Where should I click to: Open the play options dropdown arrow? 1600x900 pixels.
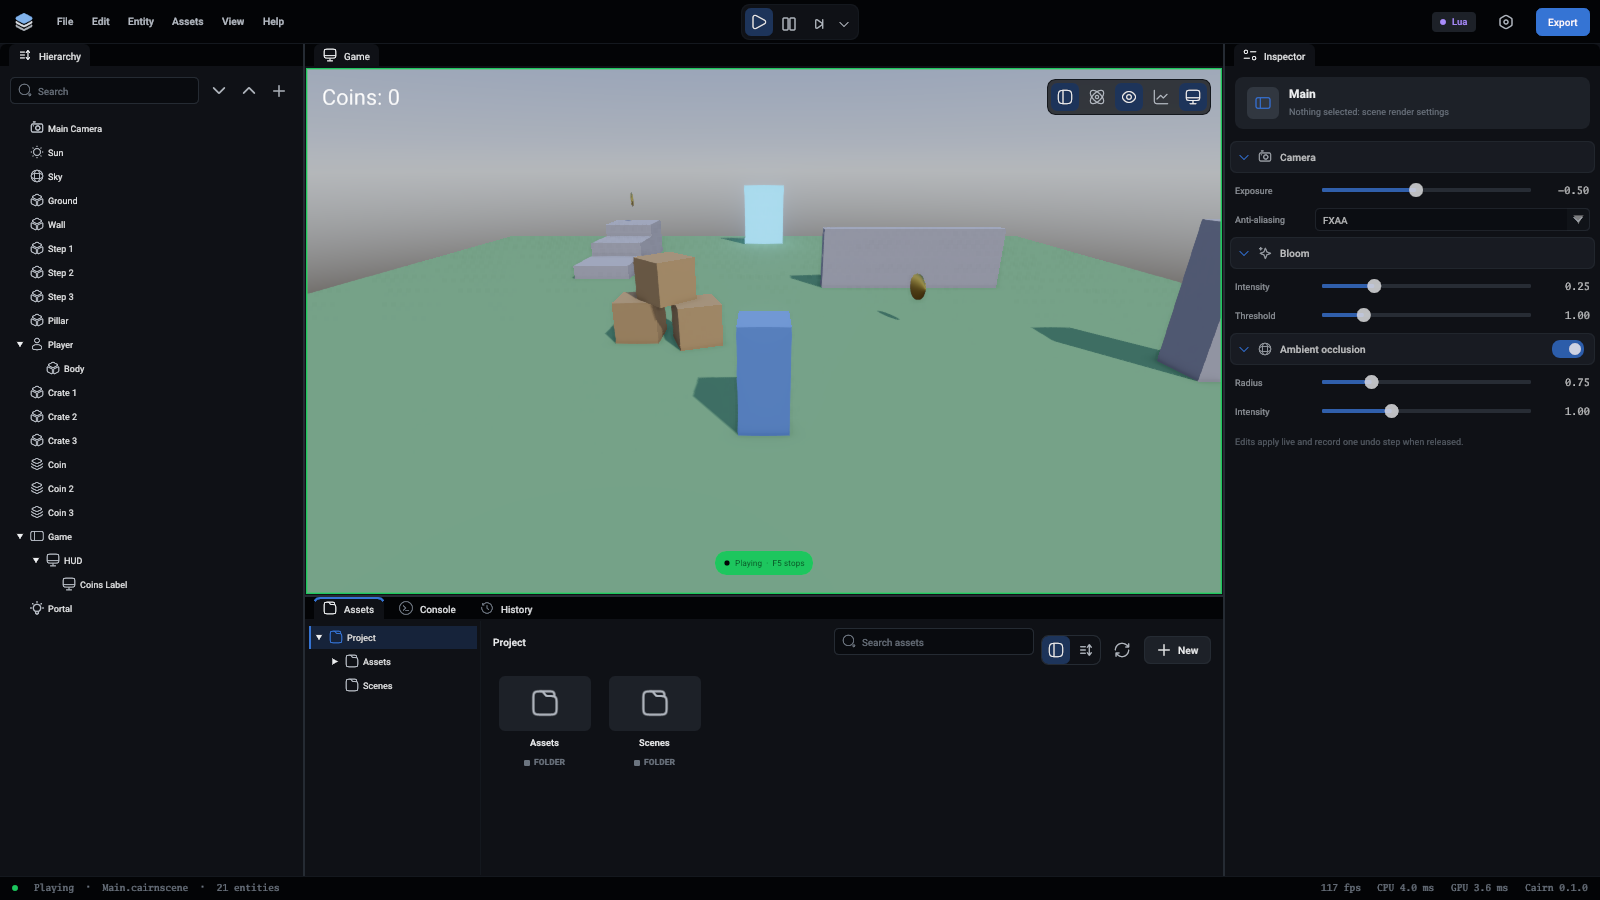[844, 23]
